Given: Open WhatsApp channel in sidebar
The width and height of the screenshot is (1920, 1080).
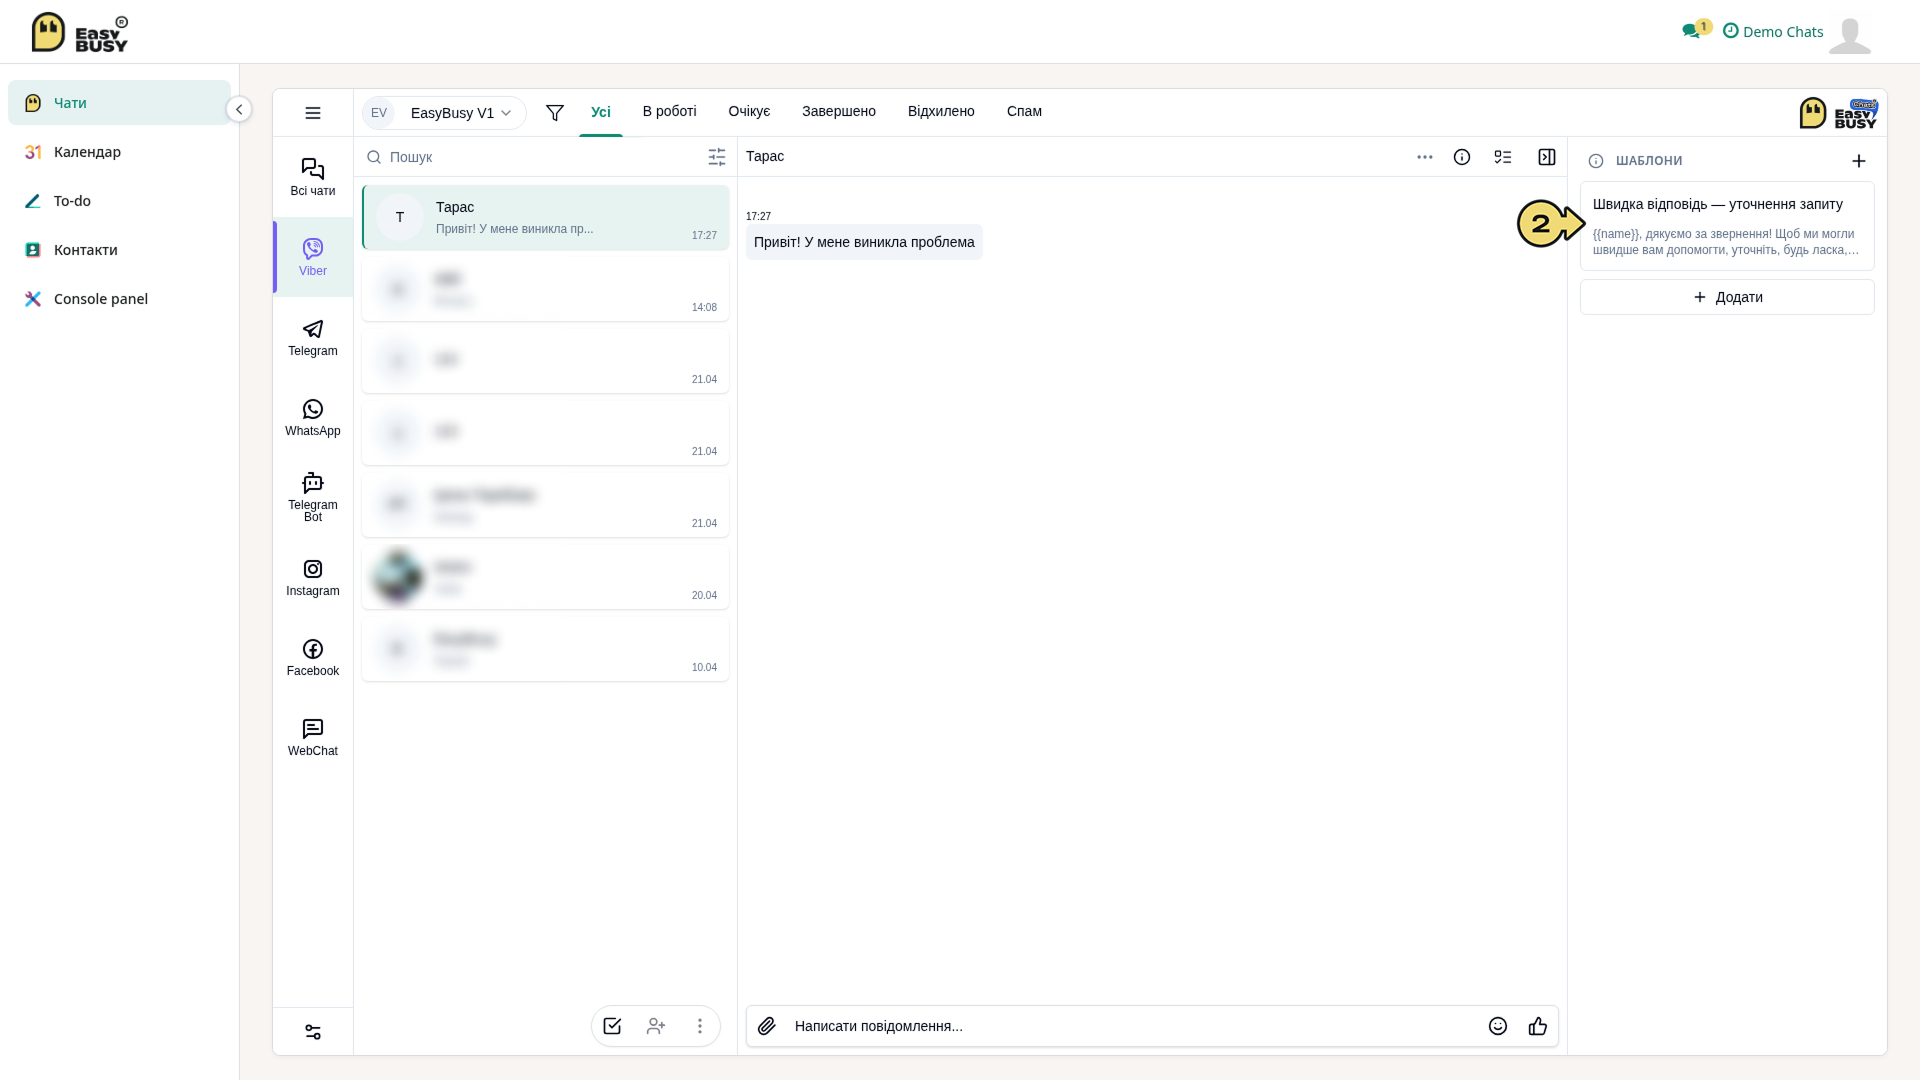Looking at the screenshot, I should coord(313,417).
